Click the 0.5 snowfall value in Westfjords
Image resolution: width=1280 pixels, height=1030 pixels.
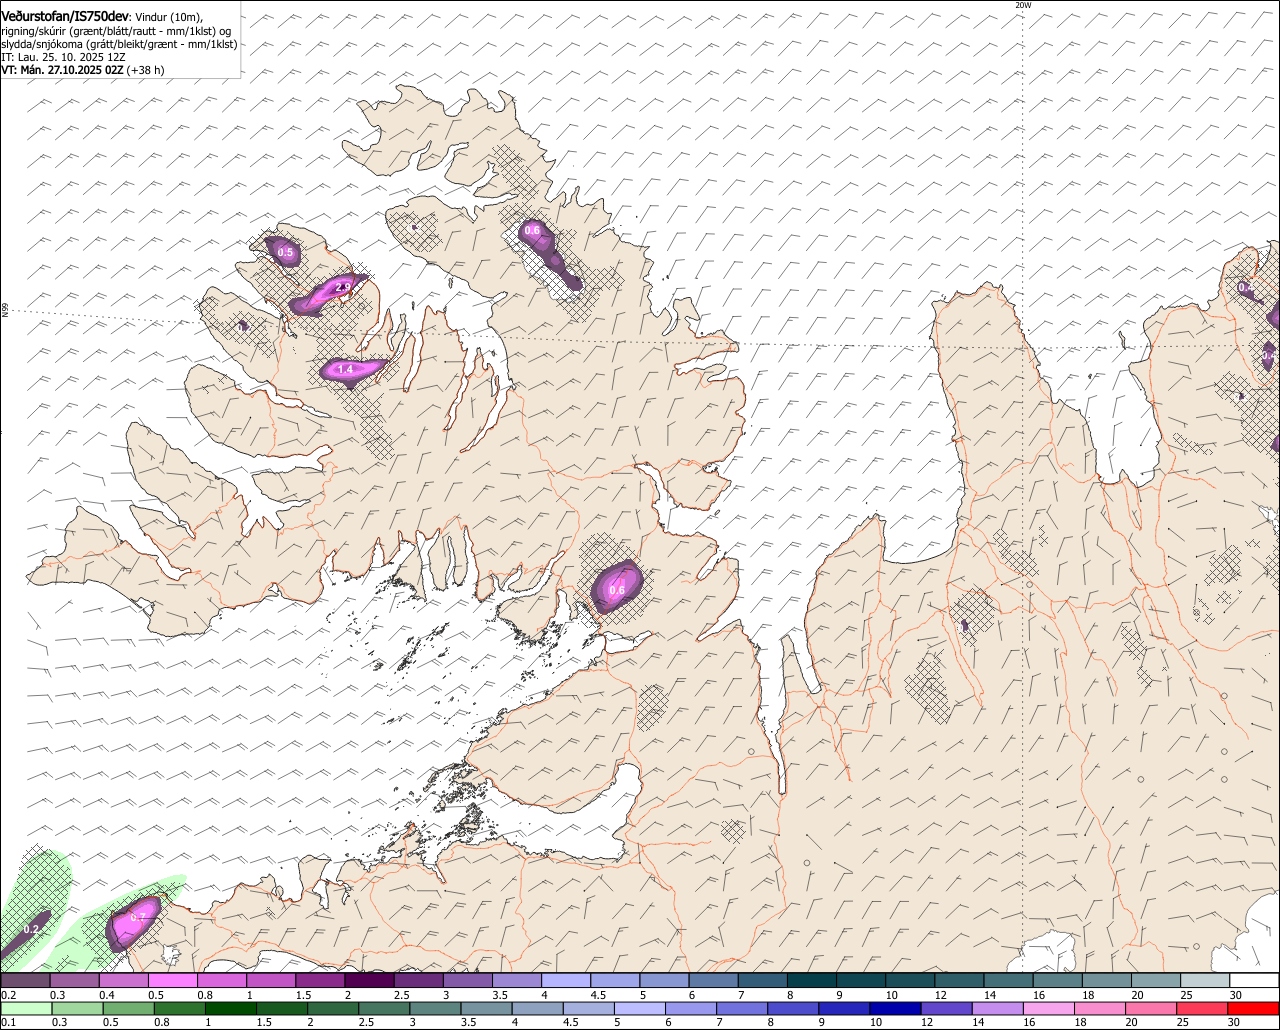click(x=285, y=253)
